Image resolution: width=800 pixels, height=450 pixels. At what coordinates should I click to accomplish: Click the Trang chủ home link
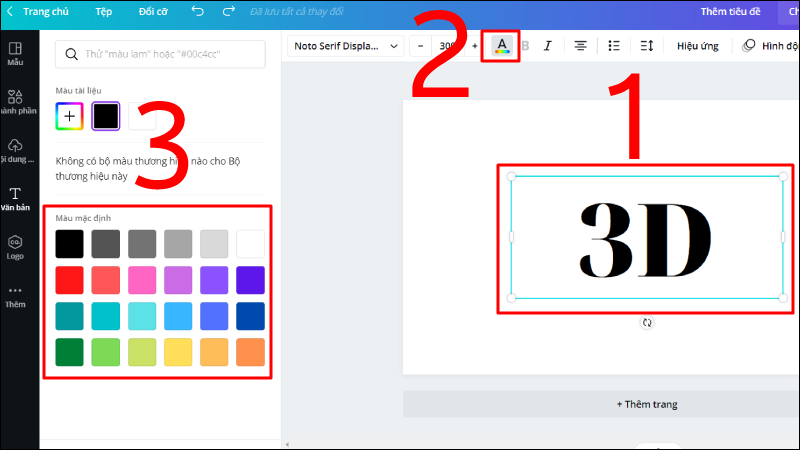46,11
